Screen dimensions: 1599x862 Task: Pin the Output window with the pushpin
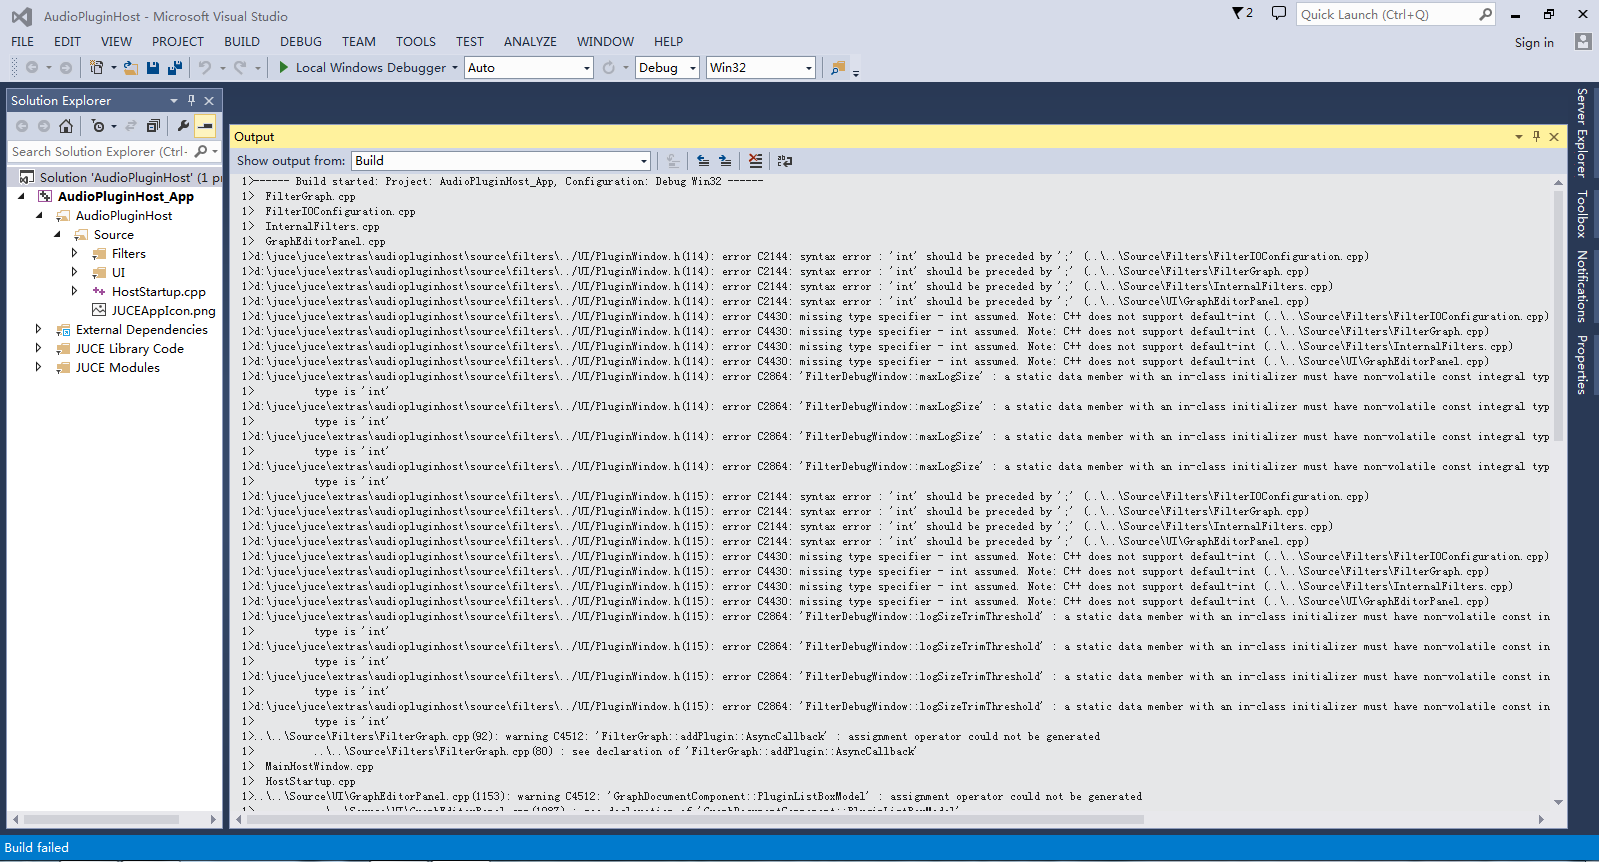(x=1536, y=136)
